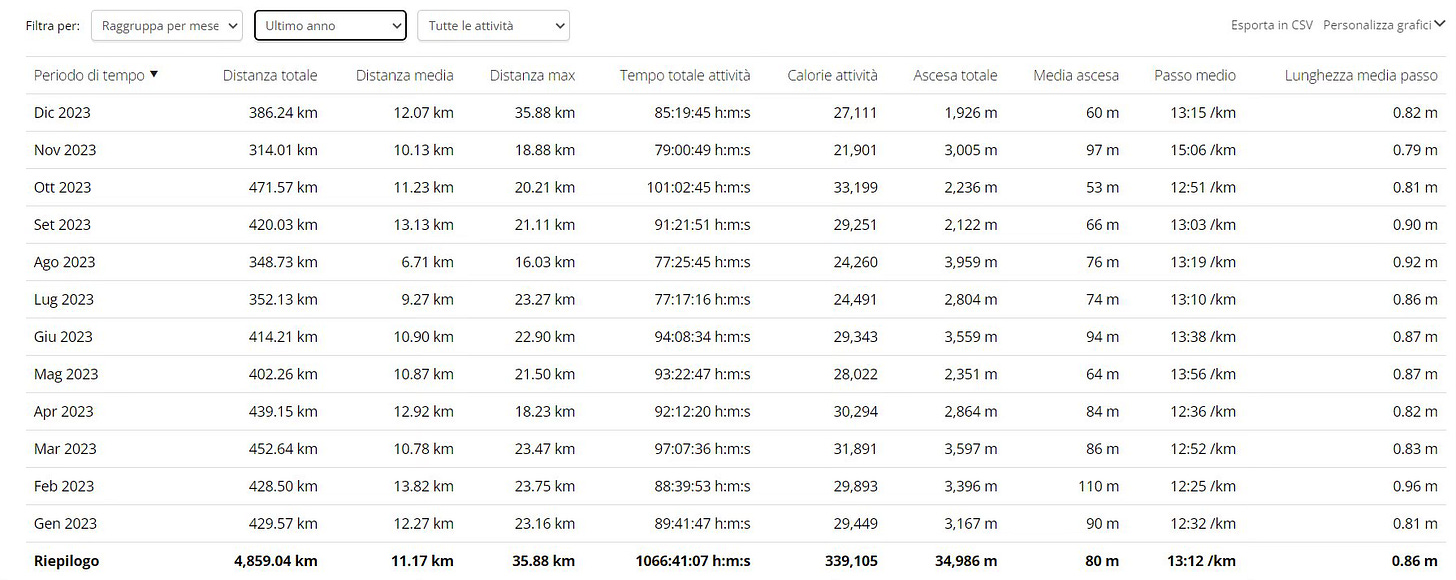Screen dimensions: 1456x580
Task: Sort by 'Lunghezza media passo' column header
Action: point(1361,75)
